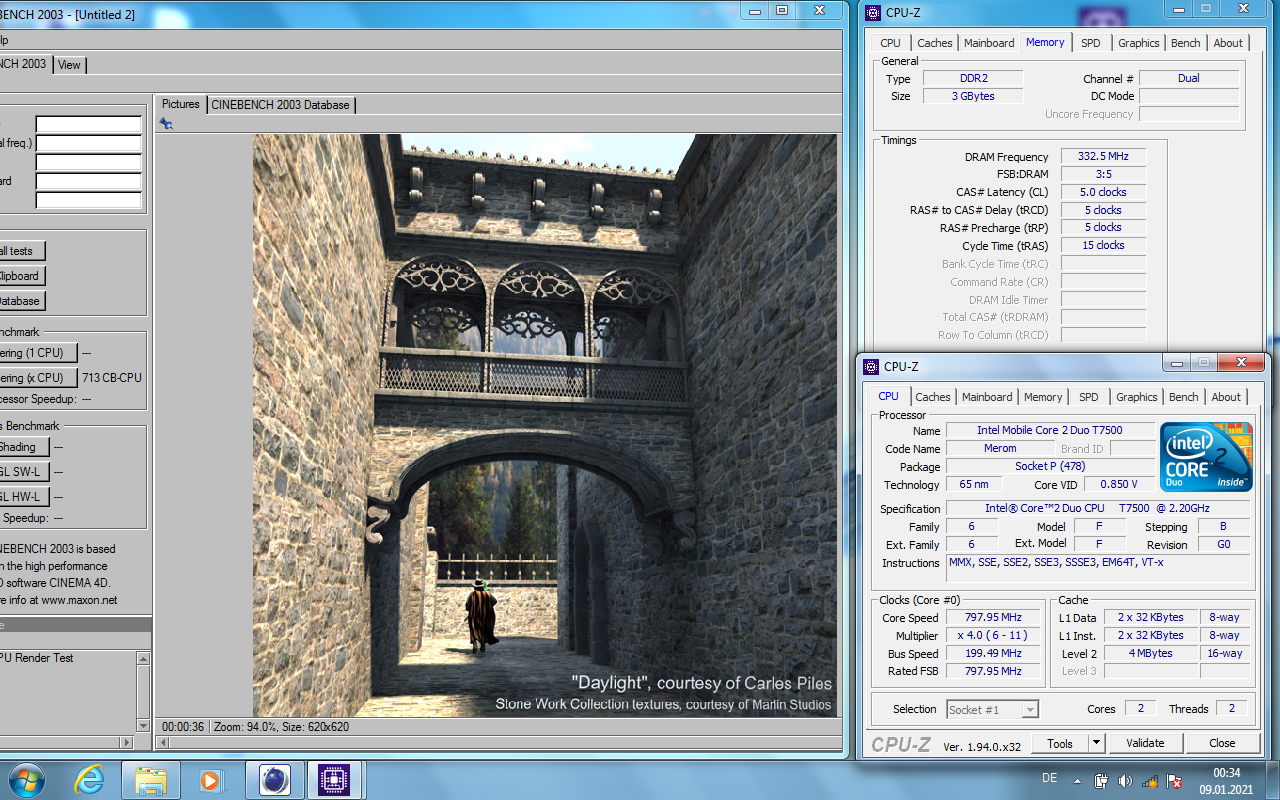Open Caches tab in front CPU-Z window

coord(933,397)
